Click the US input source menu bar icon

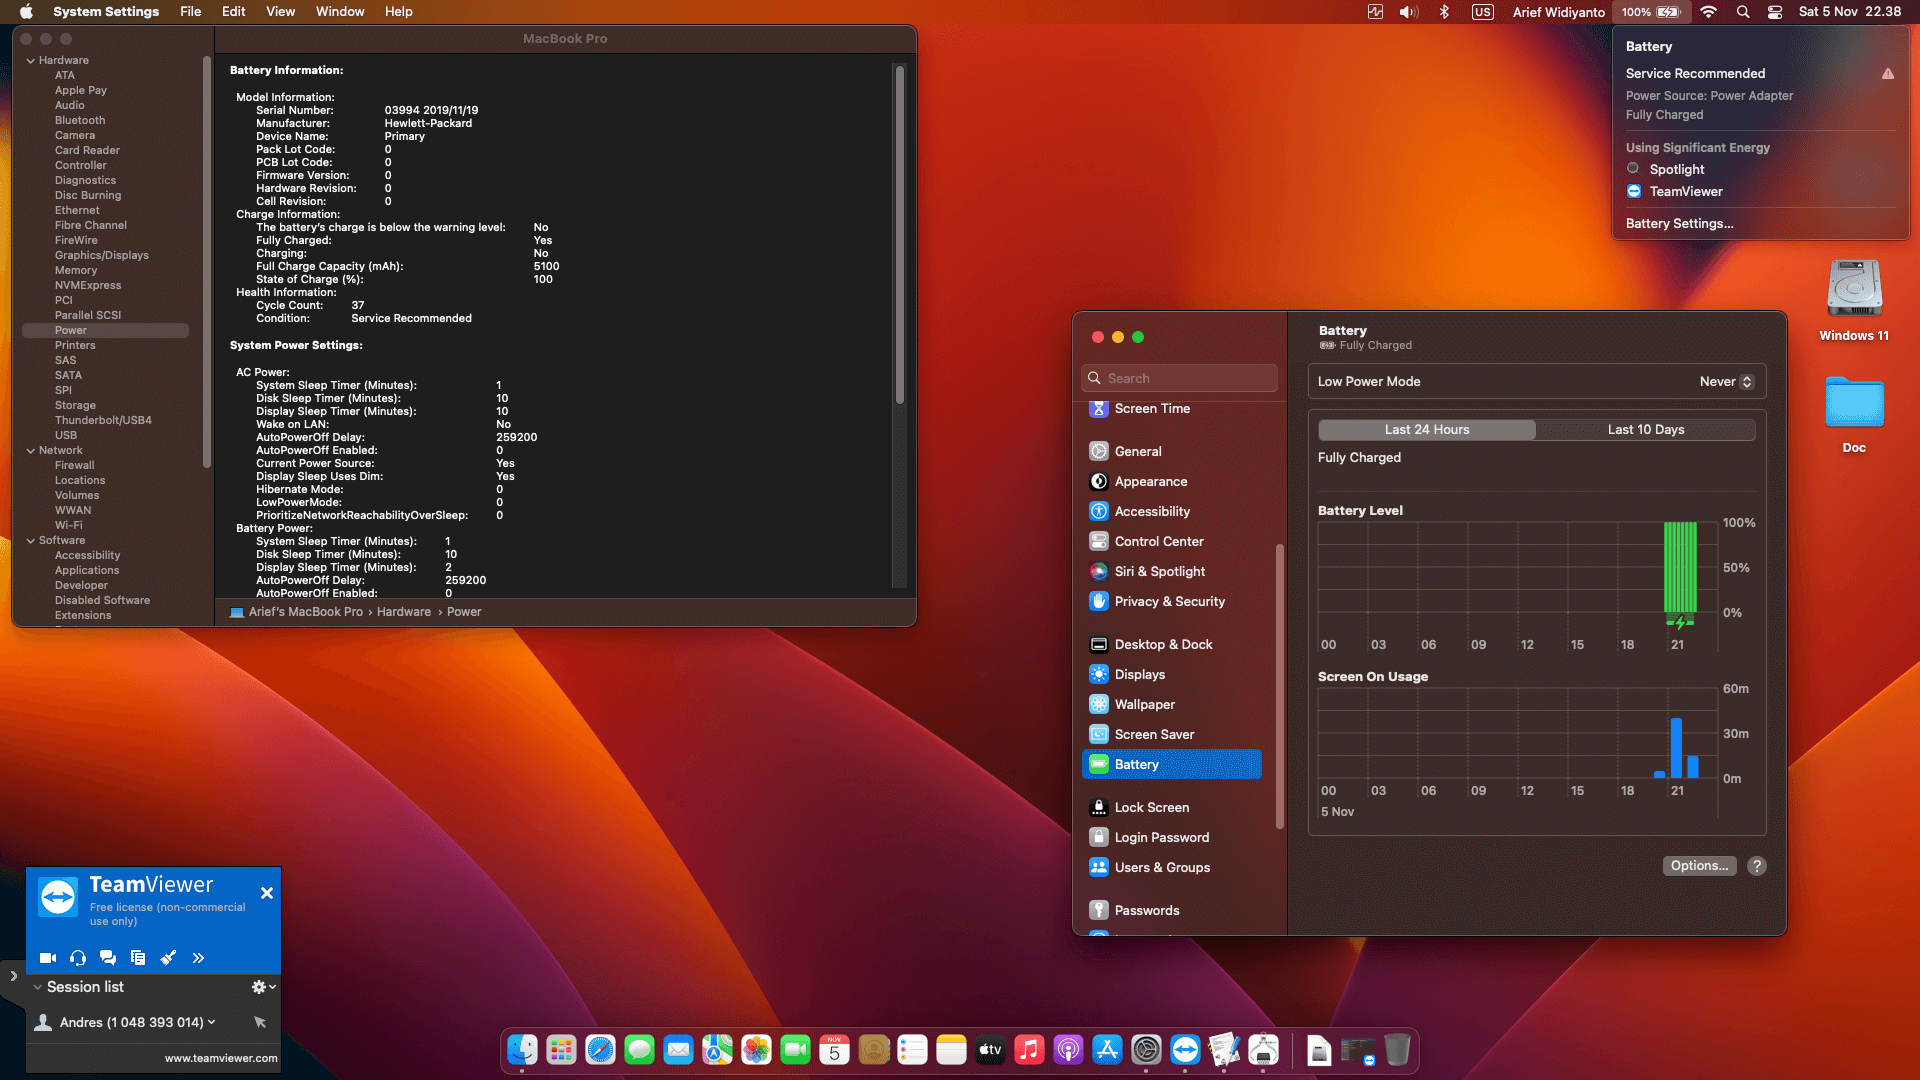(1482, 12)
